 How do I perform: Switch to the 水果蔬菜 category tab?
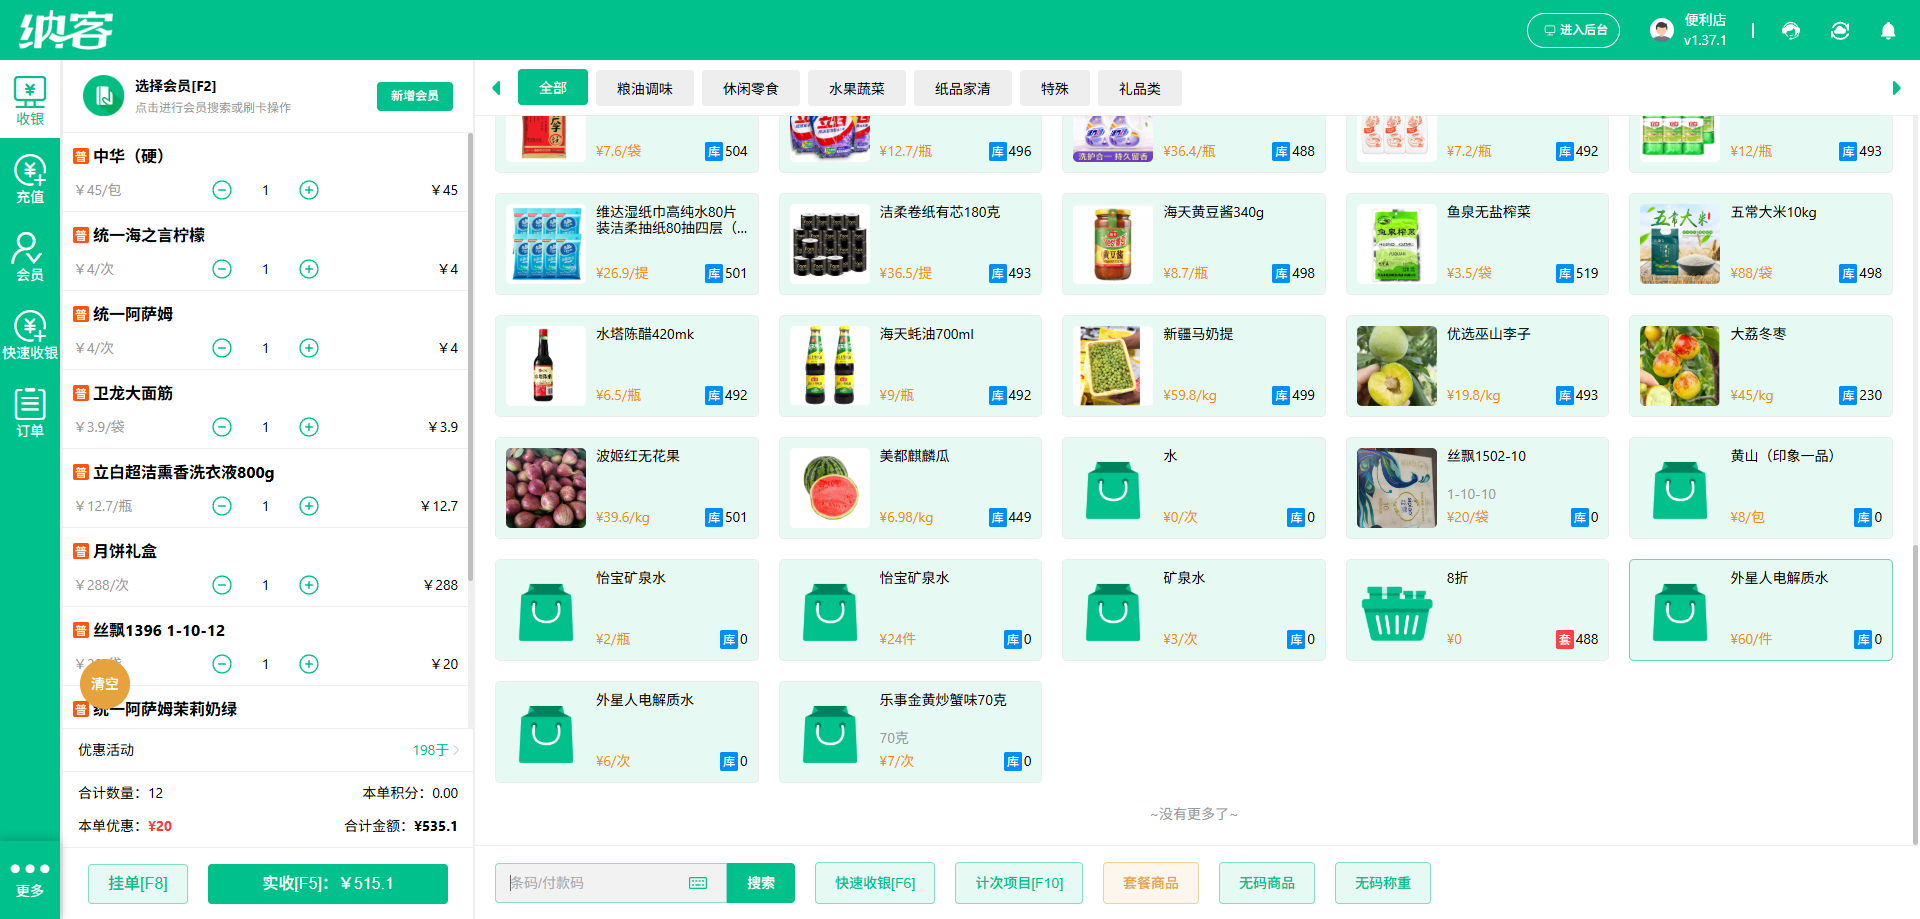click(857, 88)
